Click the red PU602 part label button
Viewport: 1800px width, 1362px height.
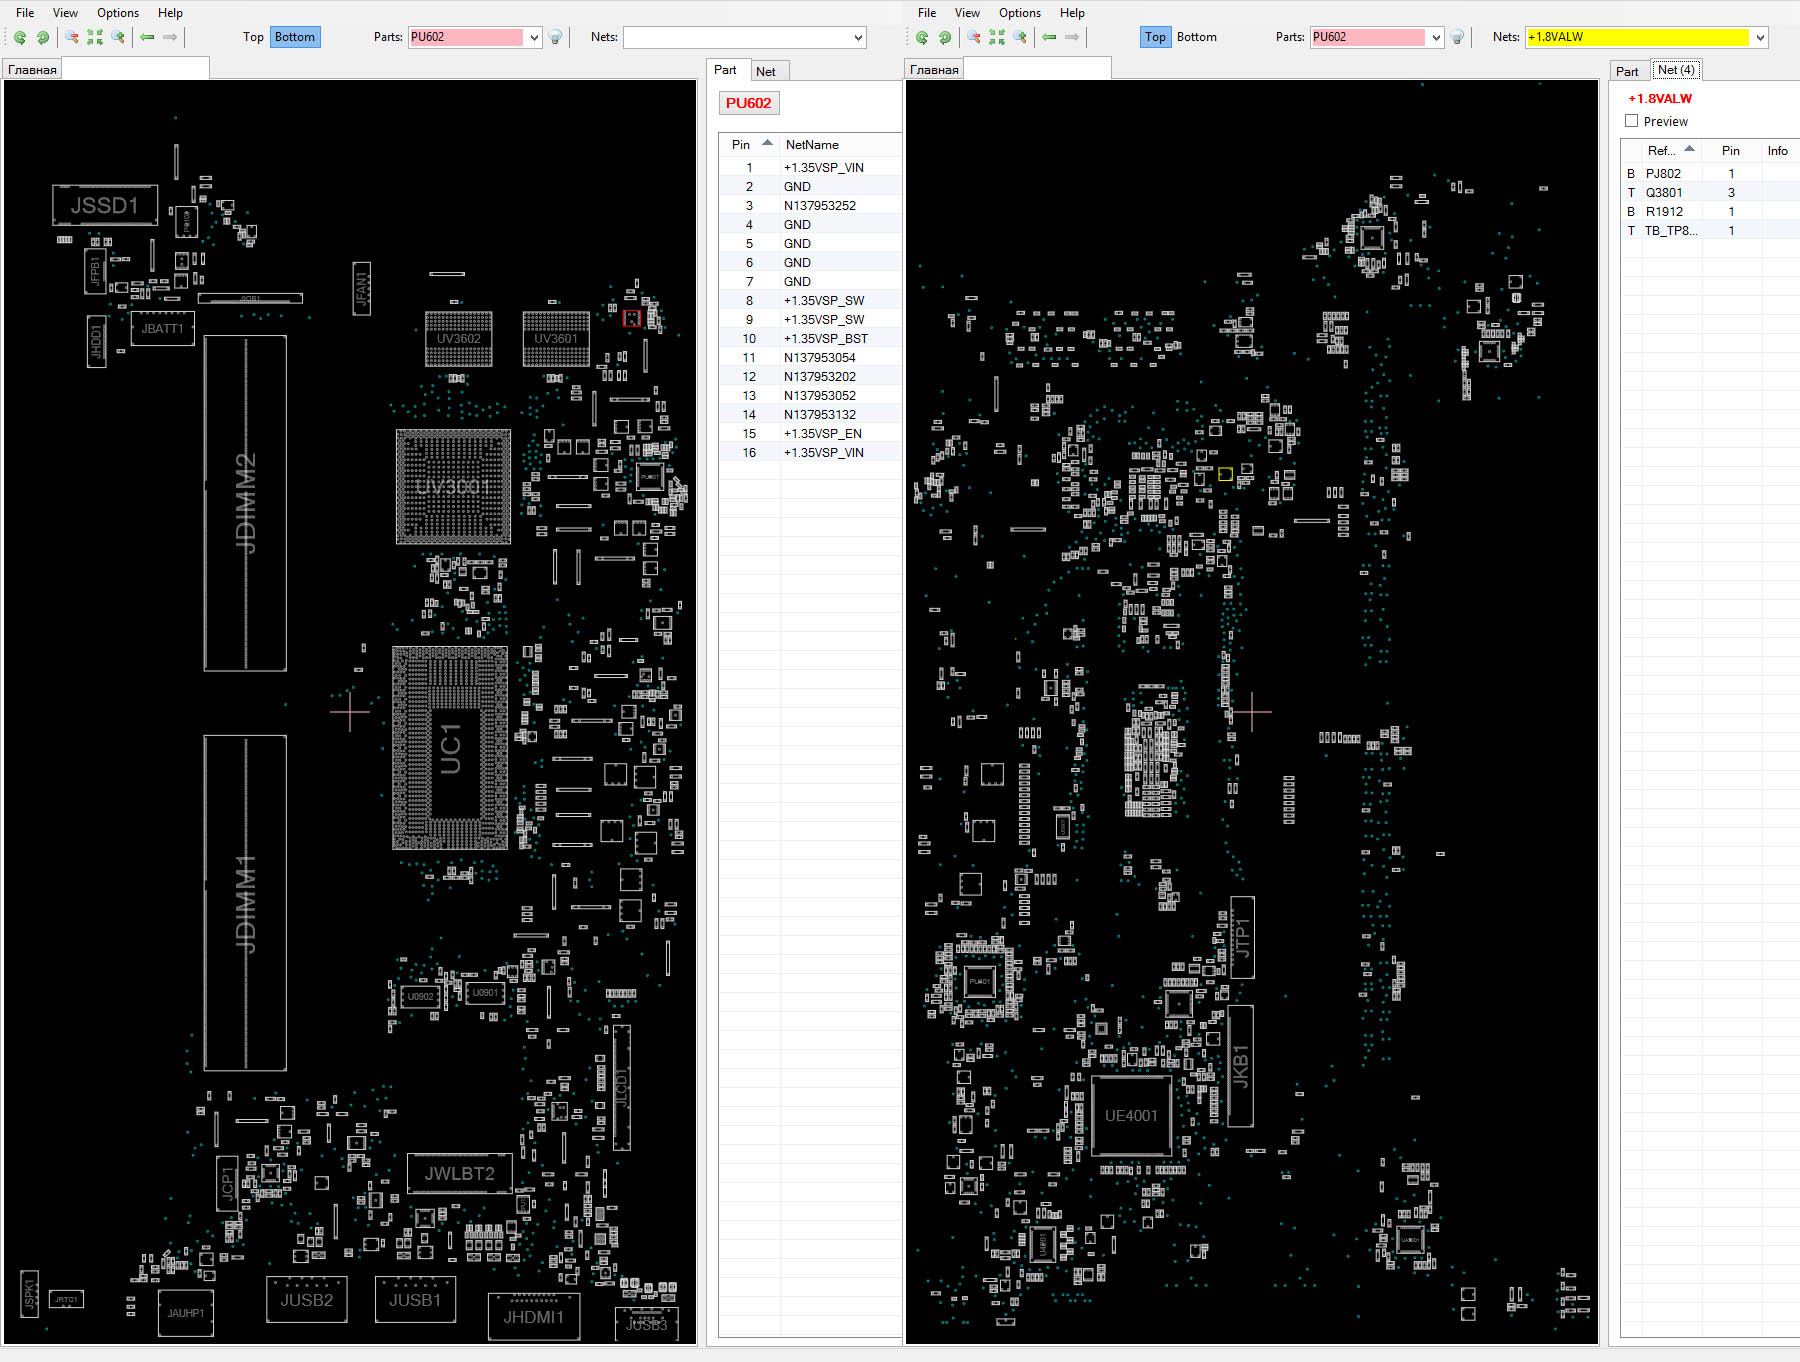(748, 103)
